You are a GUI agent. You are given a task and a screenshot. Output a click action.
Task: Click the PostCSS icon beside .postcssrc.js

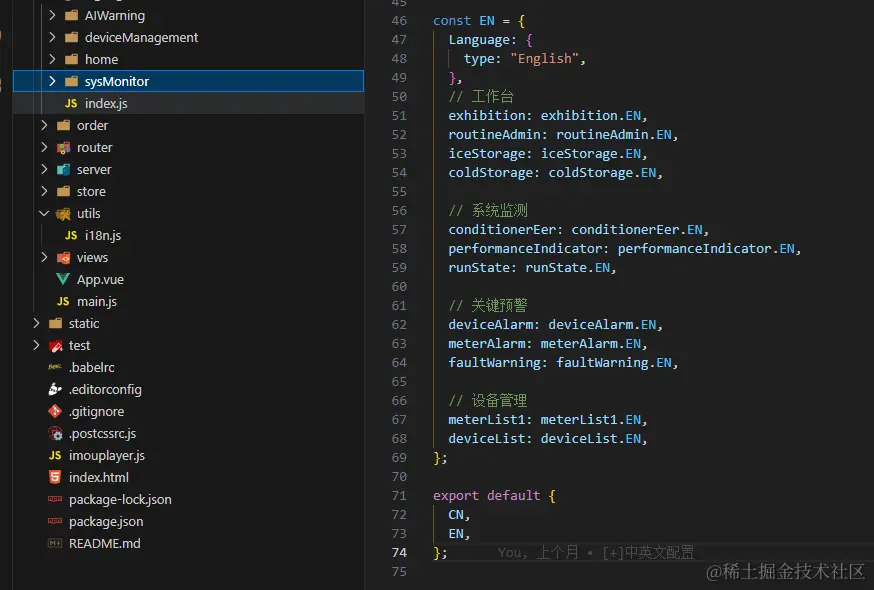55,433
